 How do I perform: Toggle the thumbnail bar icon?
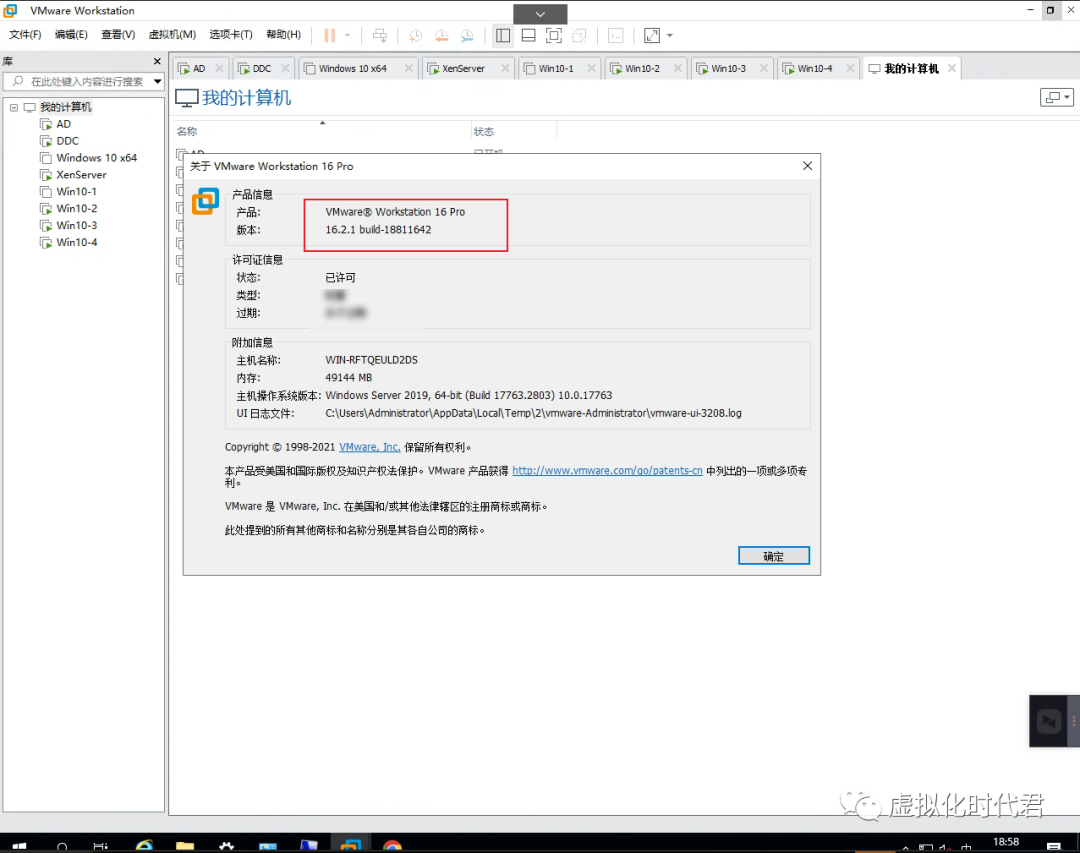[x=528, y=35]
